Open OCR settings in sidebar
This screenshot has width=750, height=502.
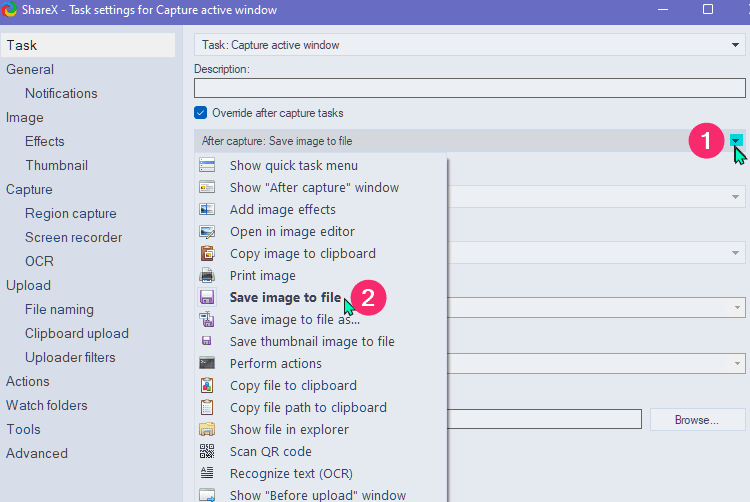(39, 261)
